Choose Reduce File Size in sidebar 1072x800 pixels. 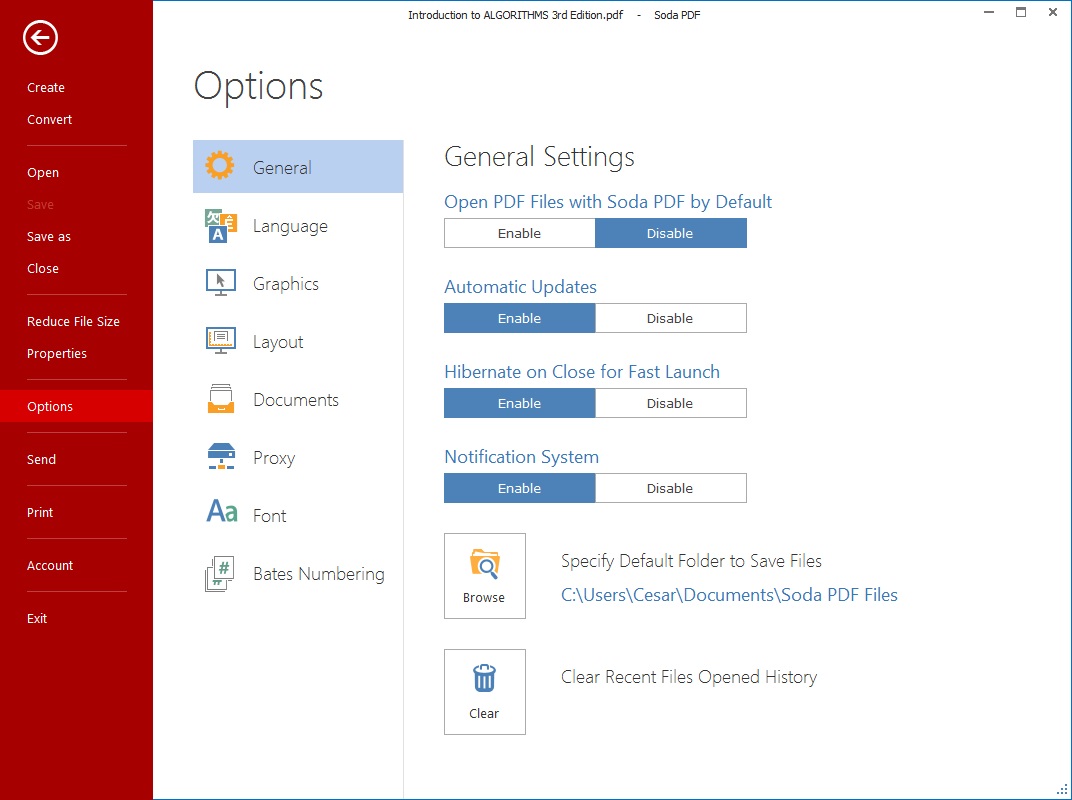point(73,321)
